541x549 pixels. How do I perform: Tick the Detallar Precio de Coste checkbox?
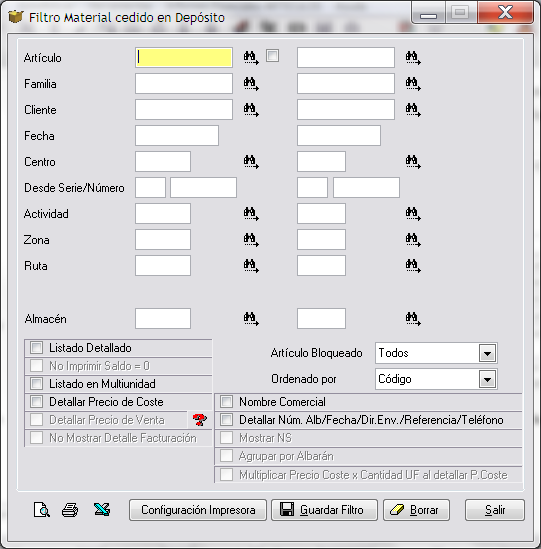click(x=36, y=402)
